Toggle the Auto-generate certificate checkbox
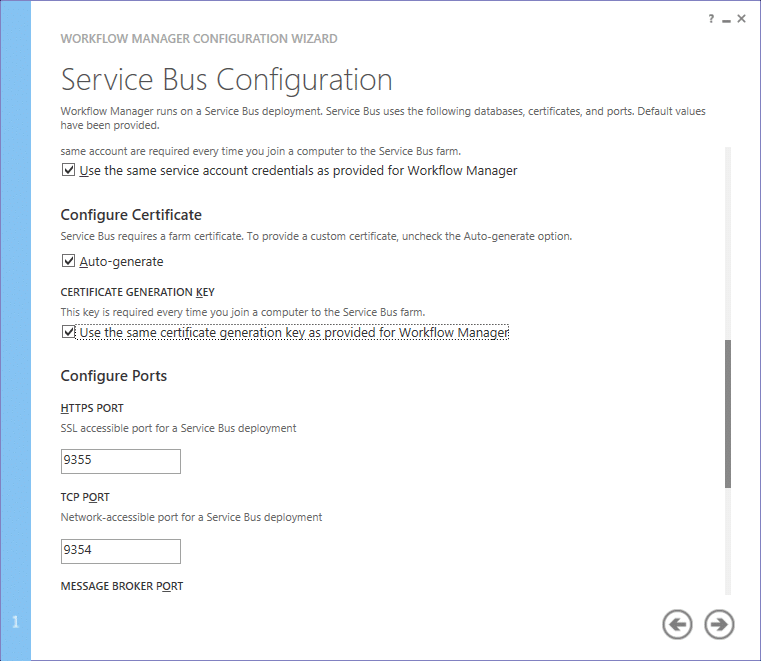This screenshot has height=661, width=761. [68, 261]
